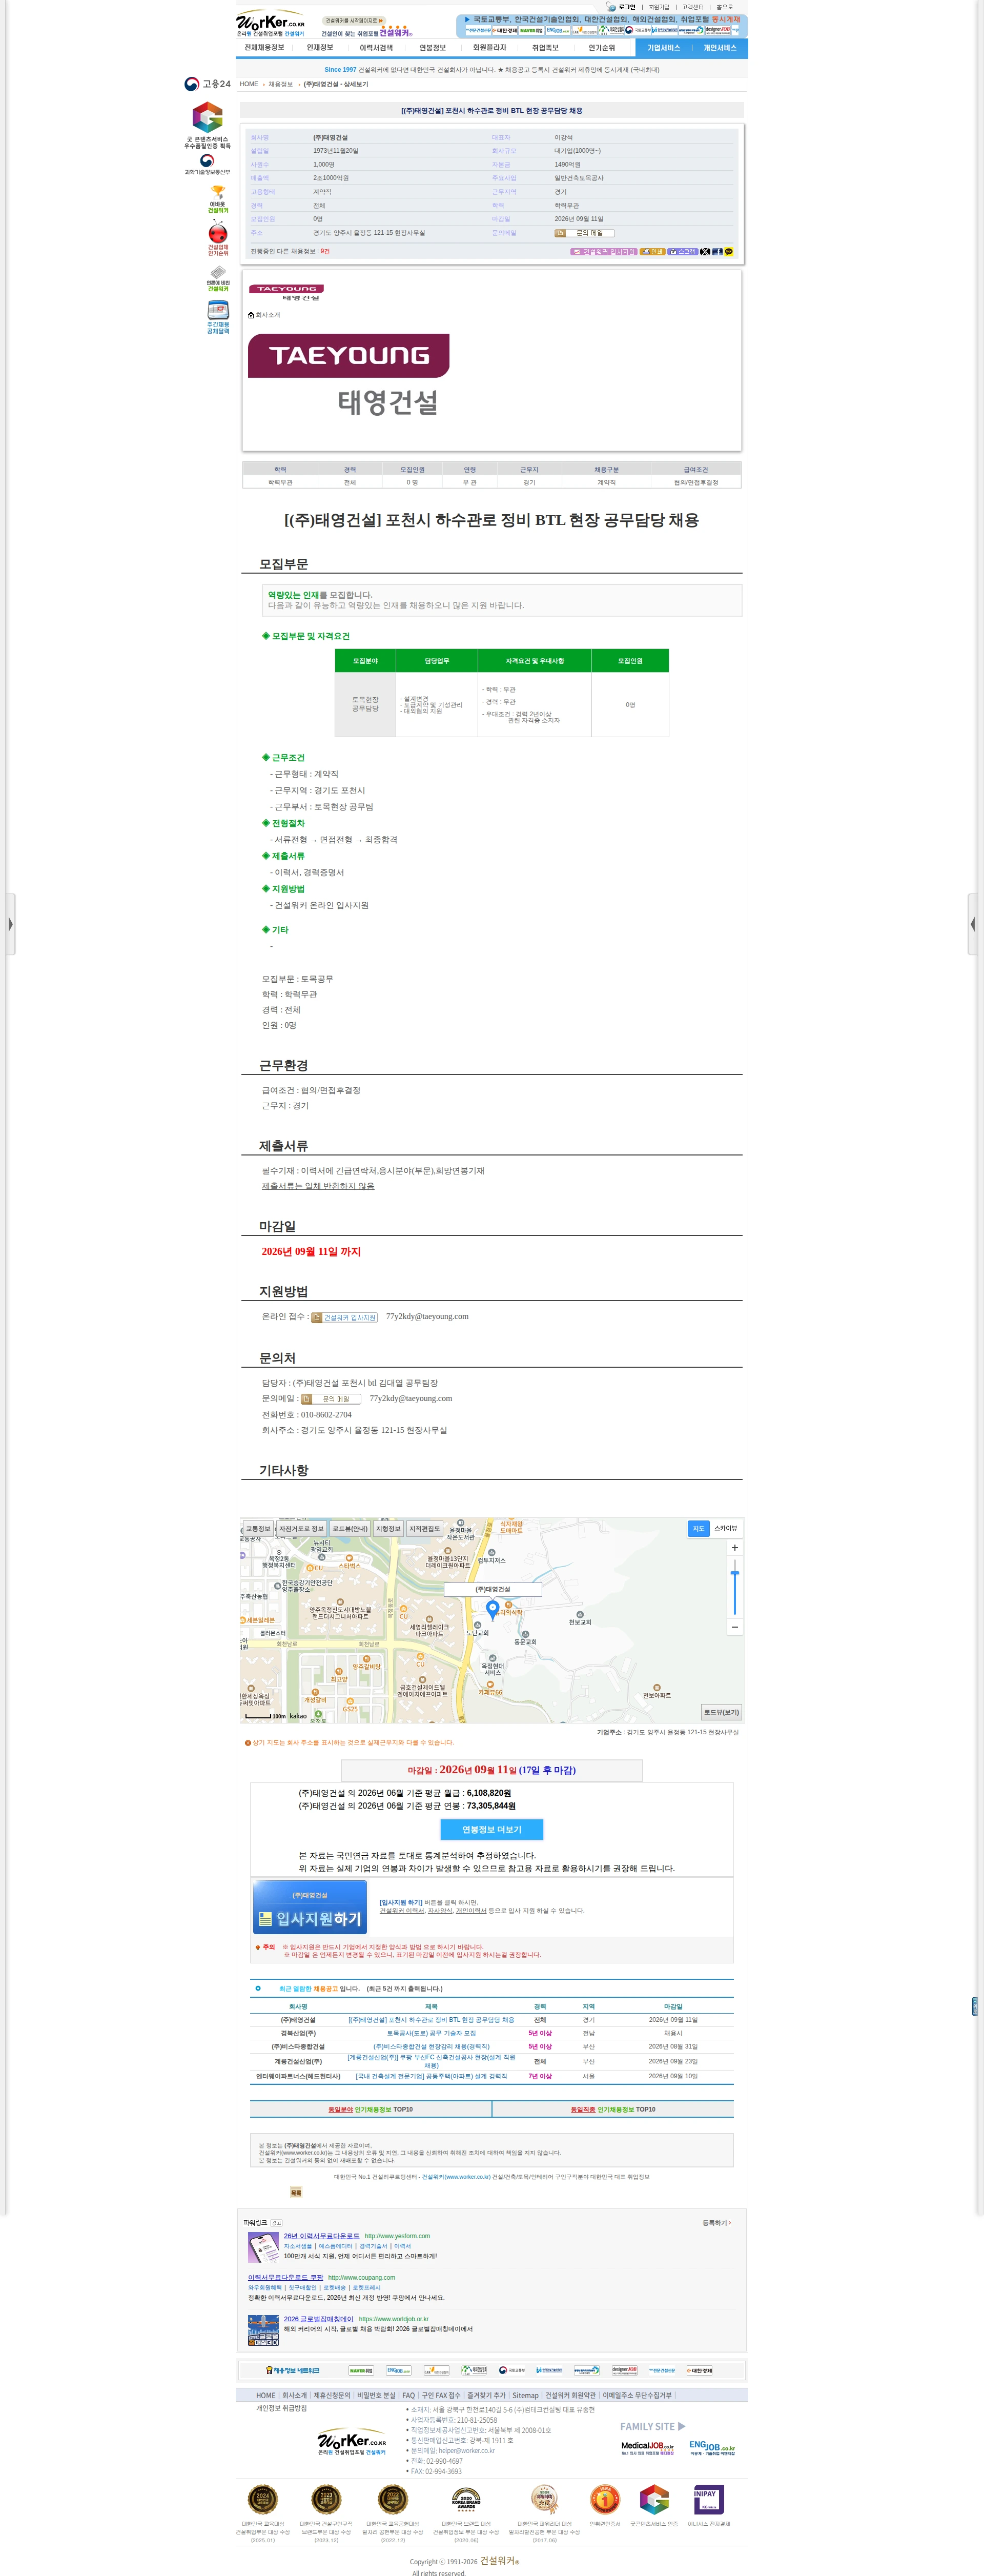Open the 2026 글로벌잡매칭데이 power link
The height and width of the screenshot is (2576, 984).
click(318, 2319)
